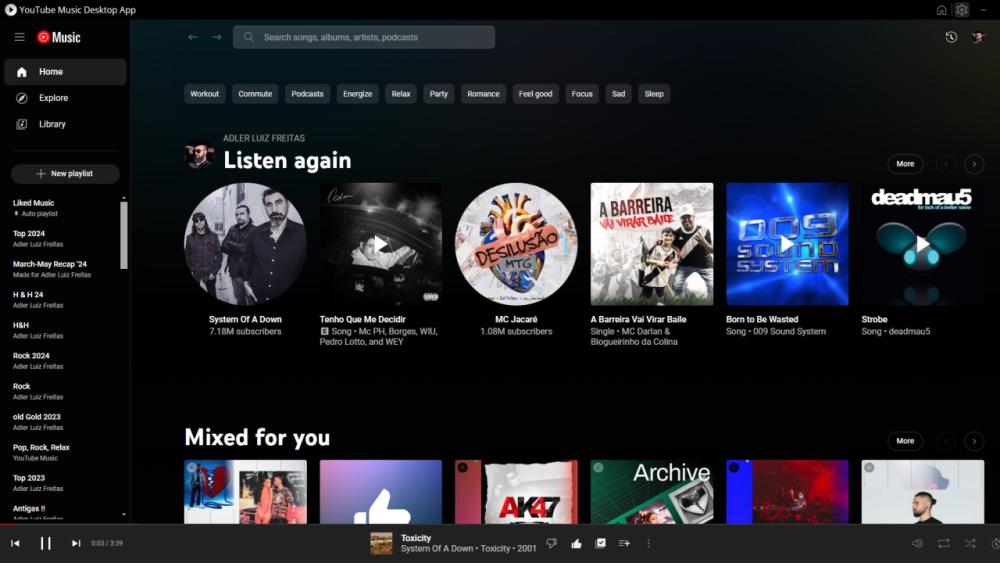
Task: Collapse the sidebar with hamburger menu
Action: [x=19, y=37]
